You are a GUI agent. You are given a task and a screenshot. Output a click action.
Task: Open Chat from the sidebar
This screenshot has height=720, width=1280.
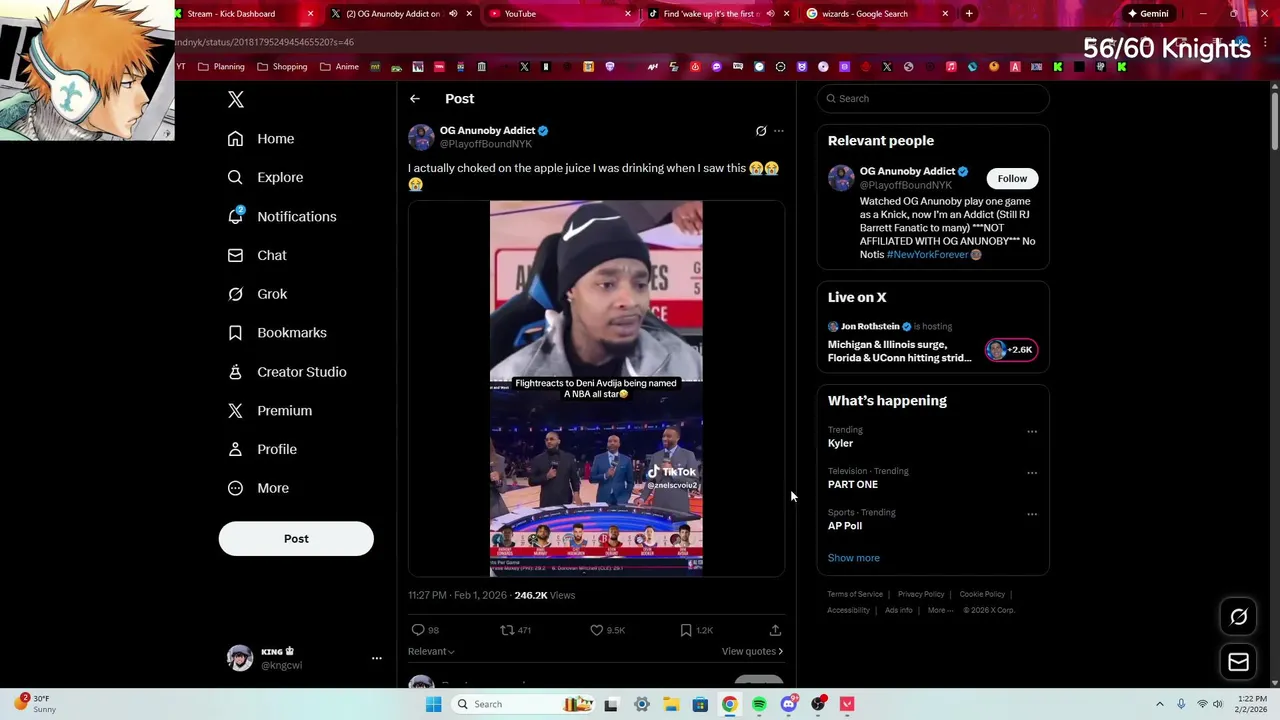(x=257, y=255)
